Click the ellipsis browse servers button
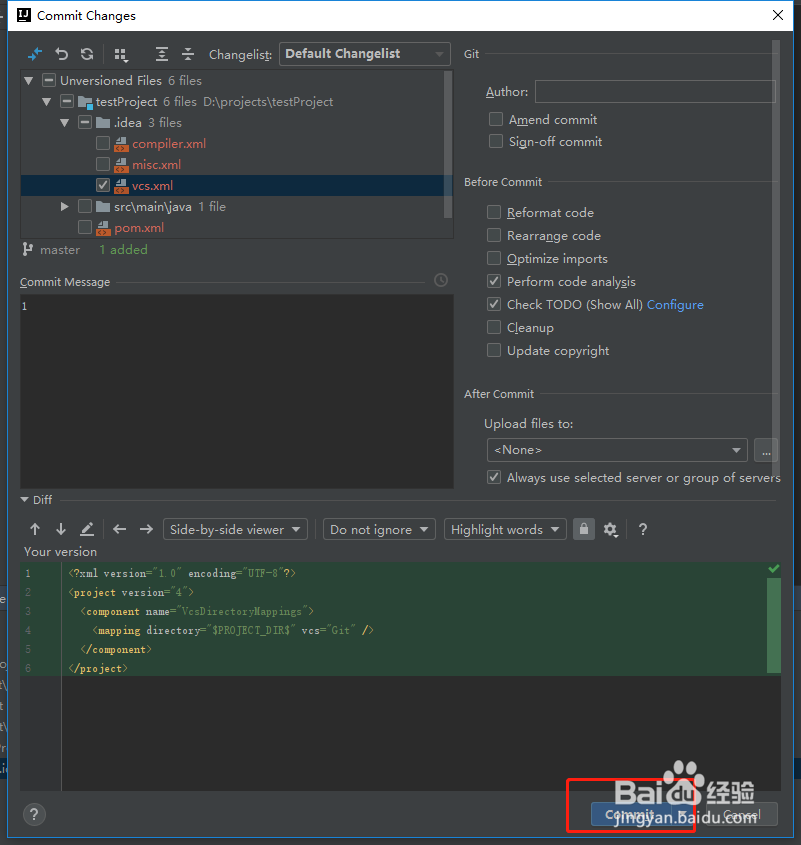 click(766, 450)
